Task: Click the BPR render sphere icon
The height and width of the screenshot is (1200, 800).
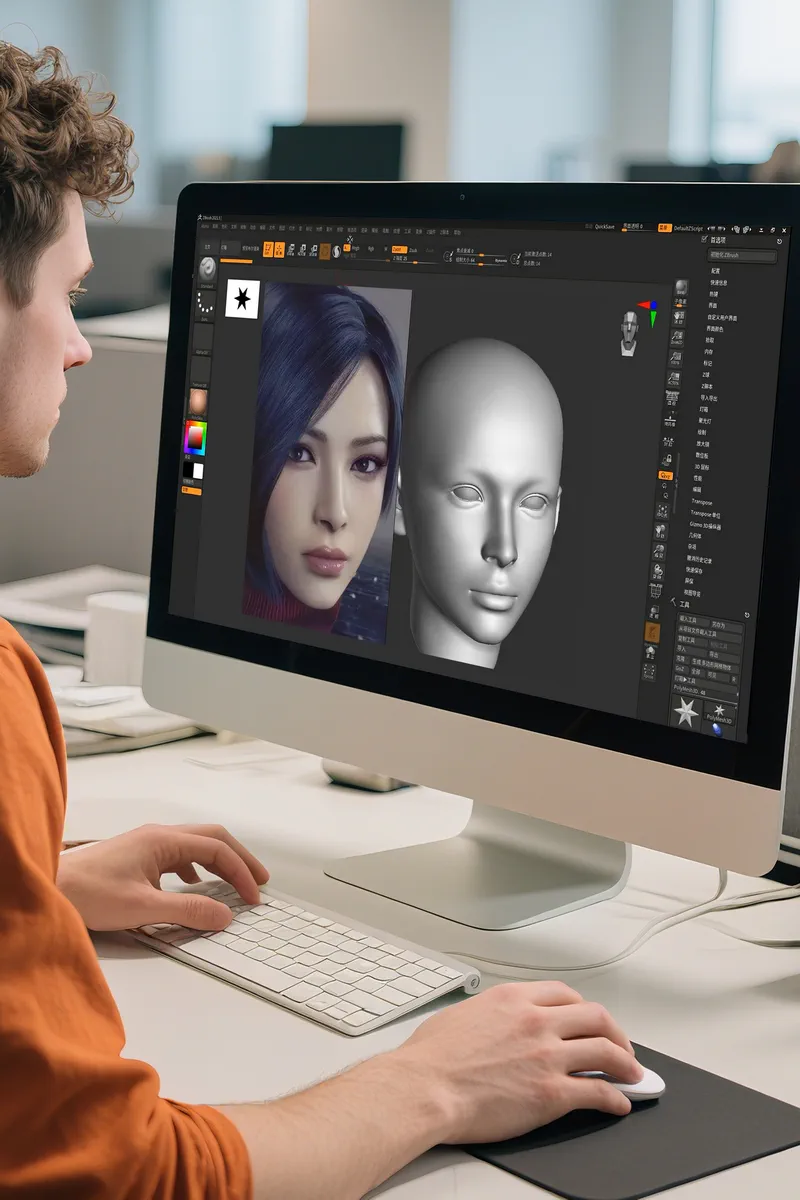Action: [680, 289]
